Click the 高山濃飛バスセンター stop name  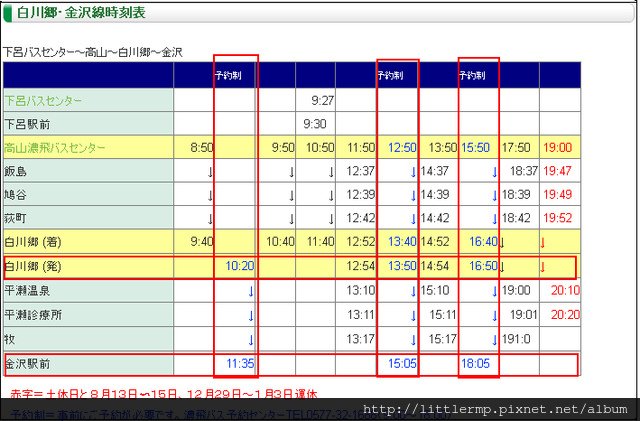[55, 147]
